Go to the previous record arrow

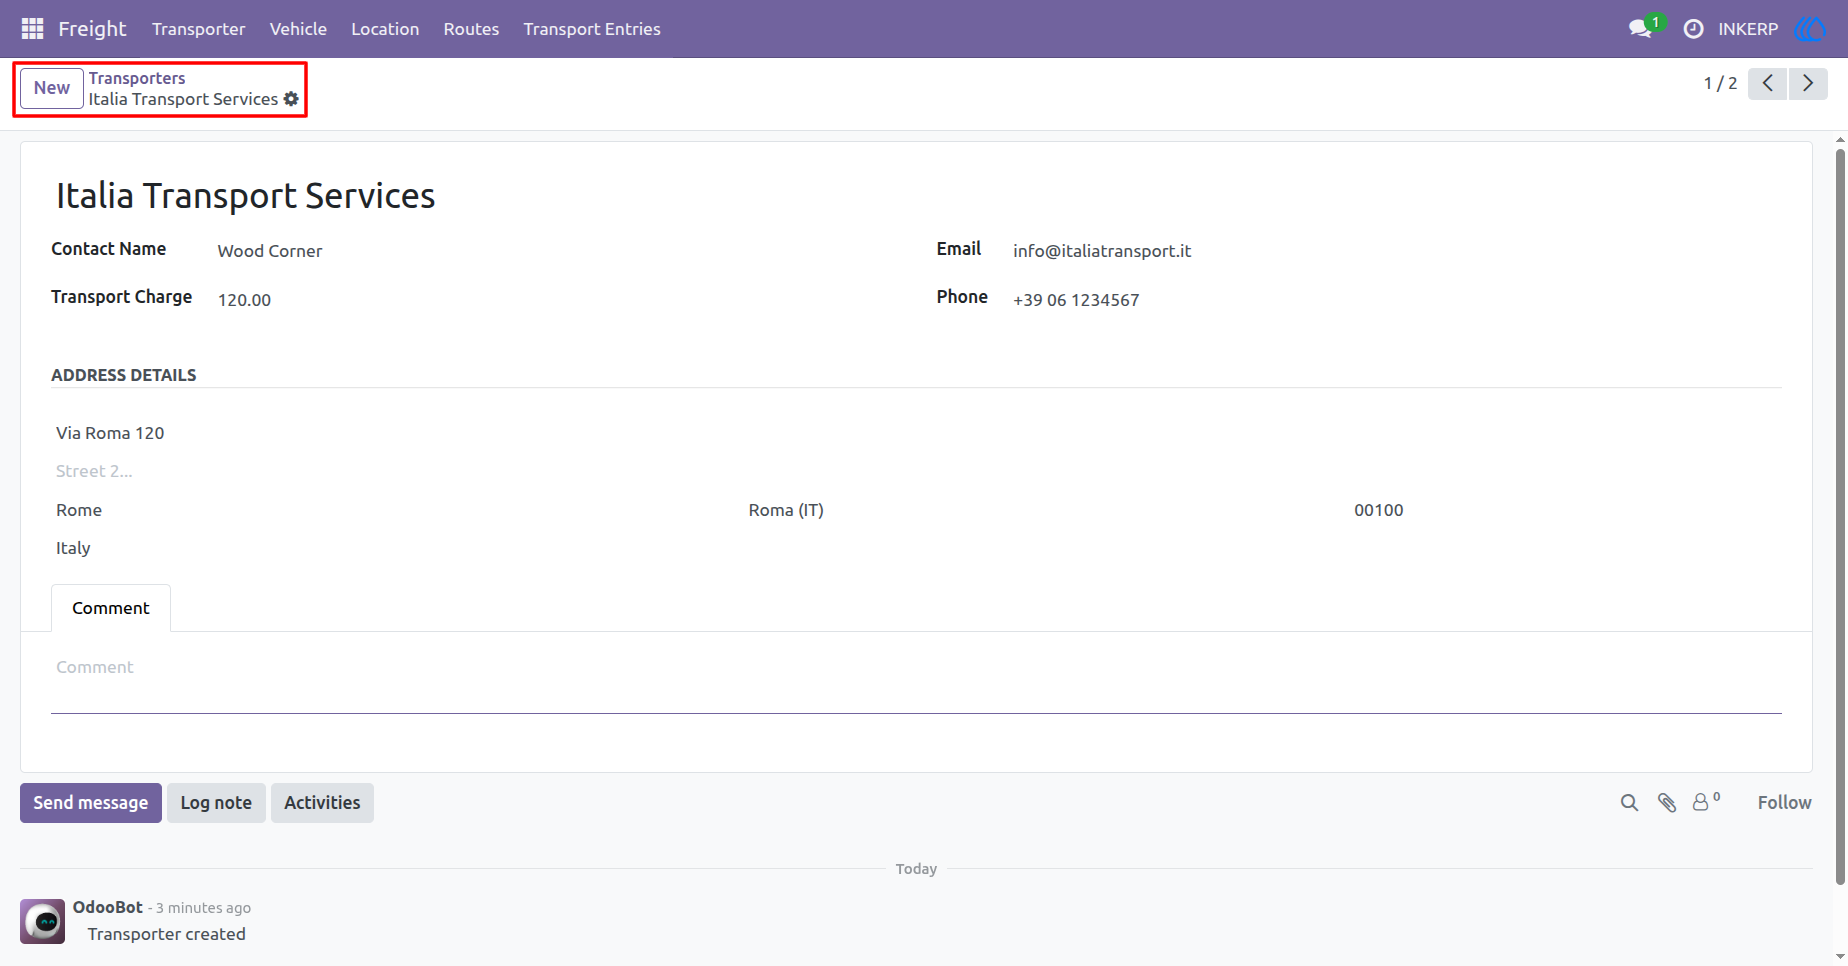point(1768,83)
